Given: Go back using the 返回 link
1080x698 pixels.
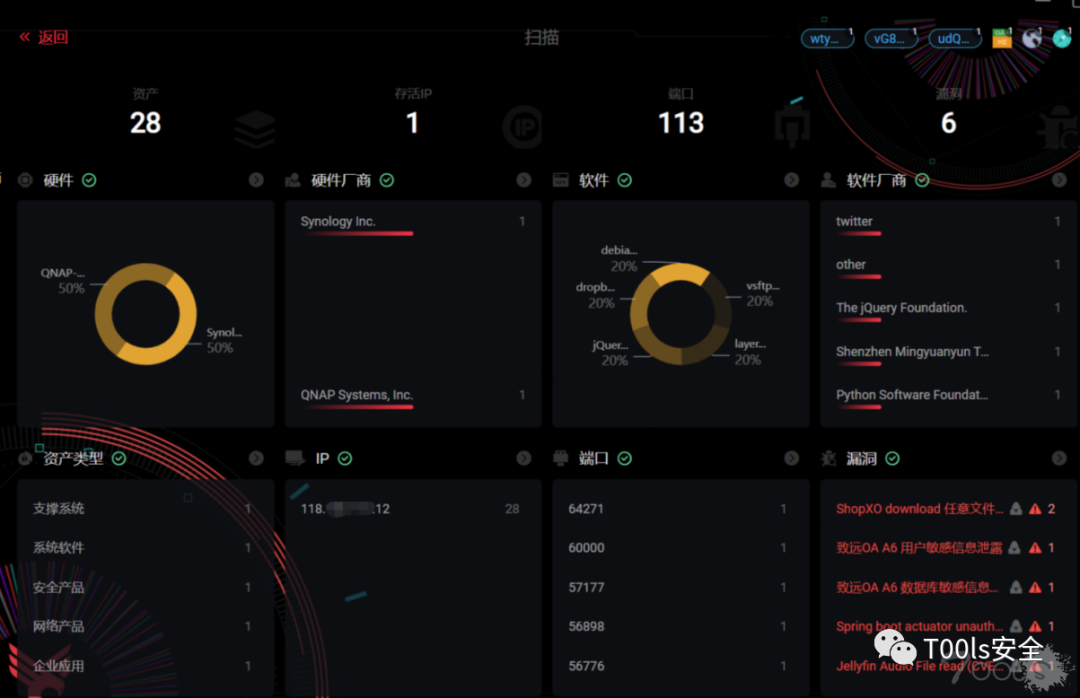Looking at the screenshot, I should pyautogui.click(x=43, y=37).
